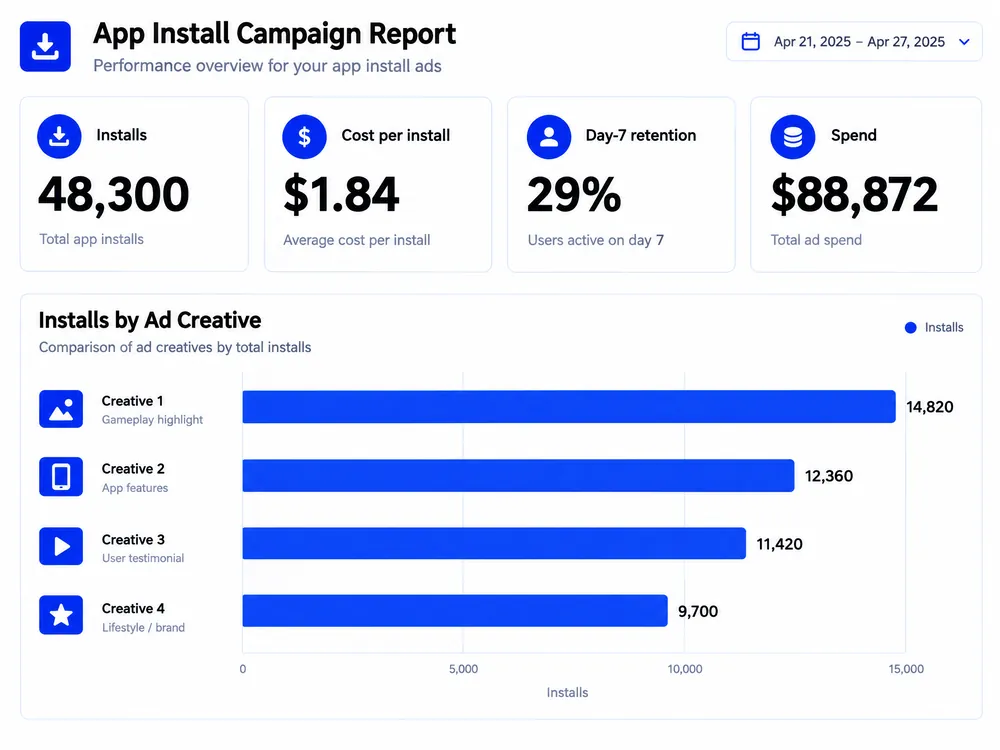Click the Creative 2 phone icon
1000x750 pixels.
pos(61,476)
